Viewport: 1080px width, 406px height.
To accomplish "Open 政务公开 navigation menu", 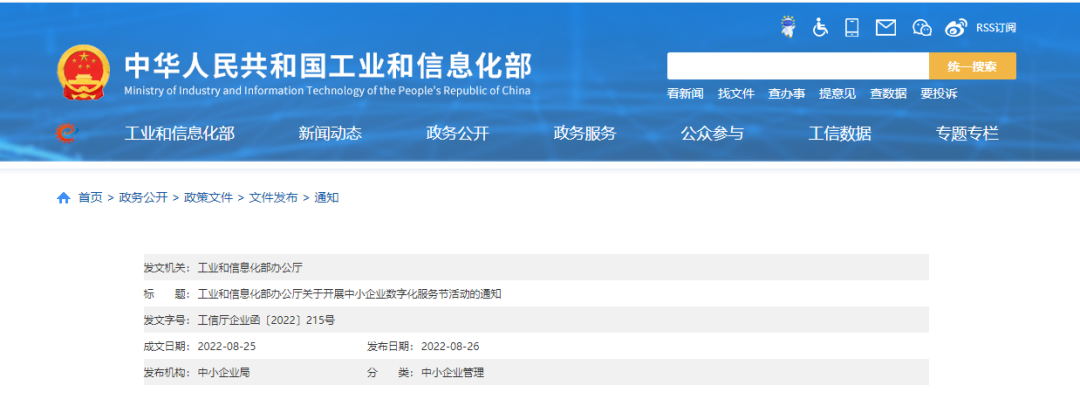I will (458, 133).
